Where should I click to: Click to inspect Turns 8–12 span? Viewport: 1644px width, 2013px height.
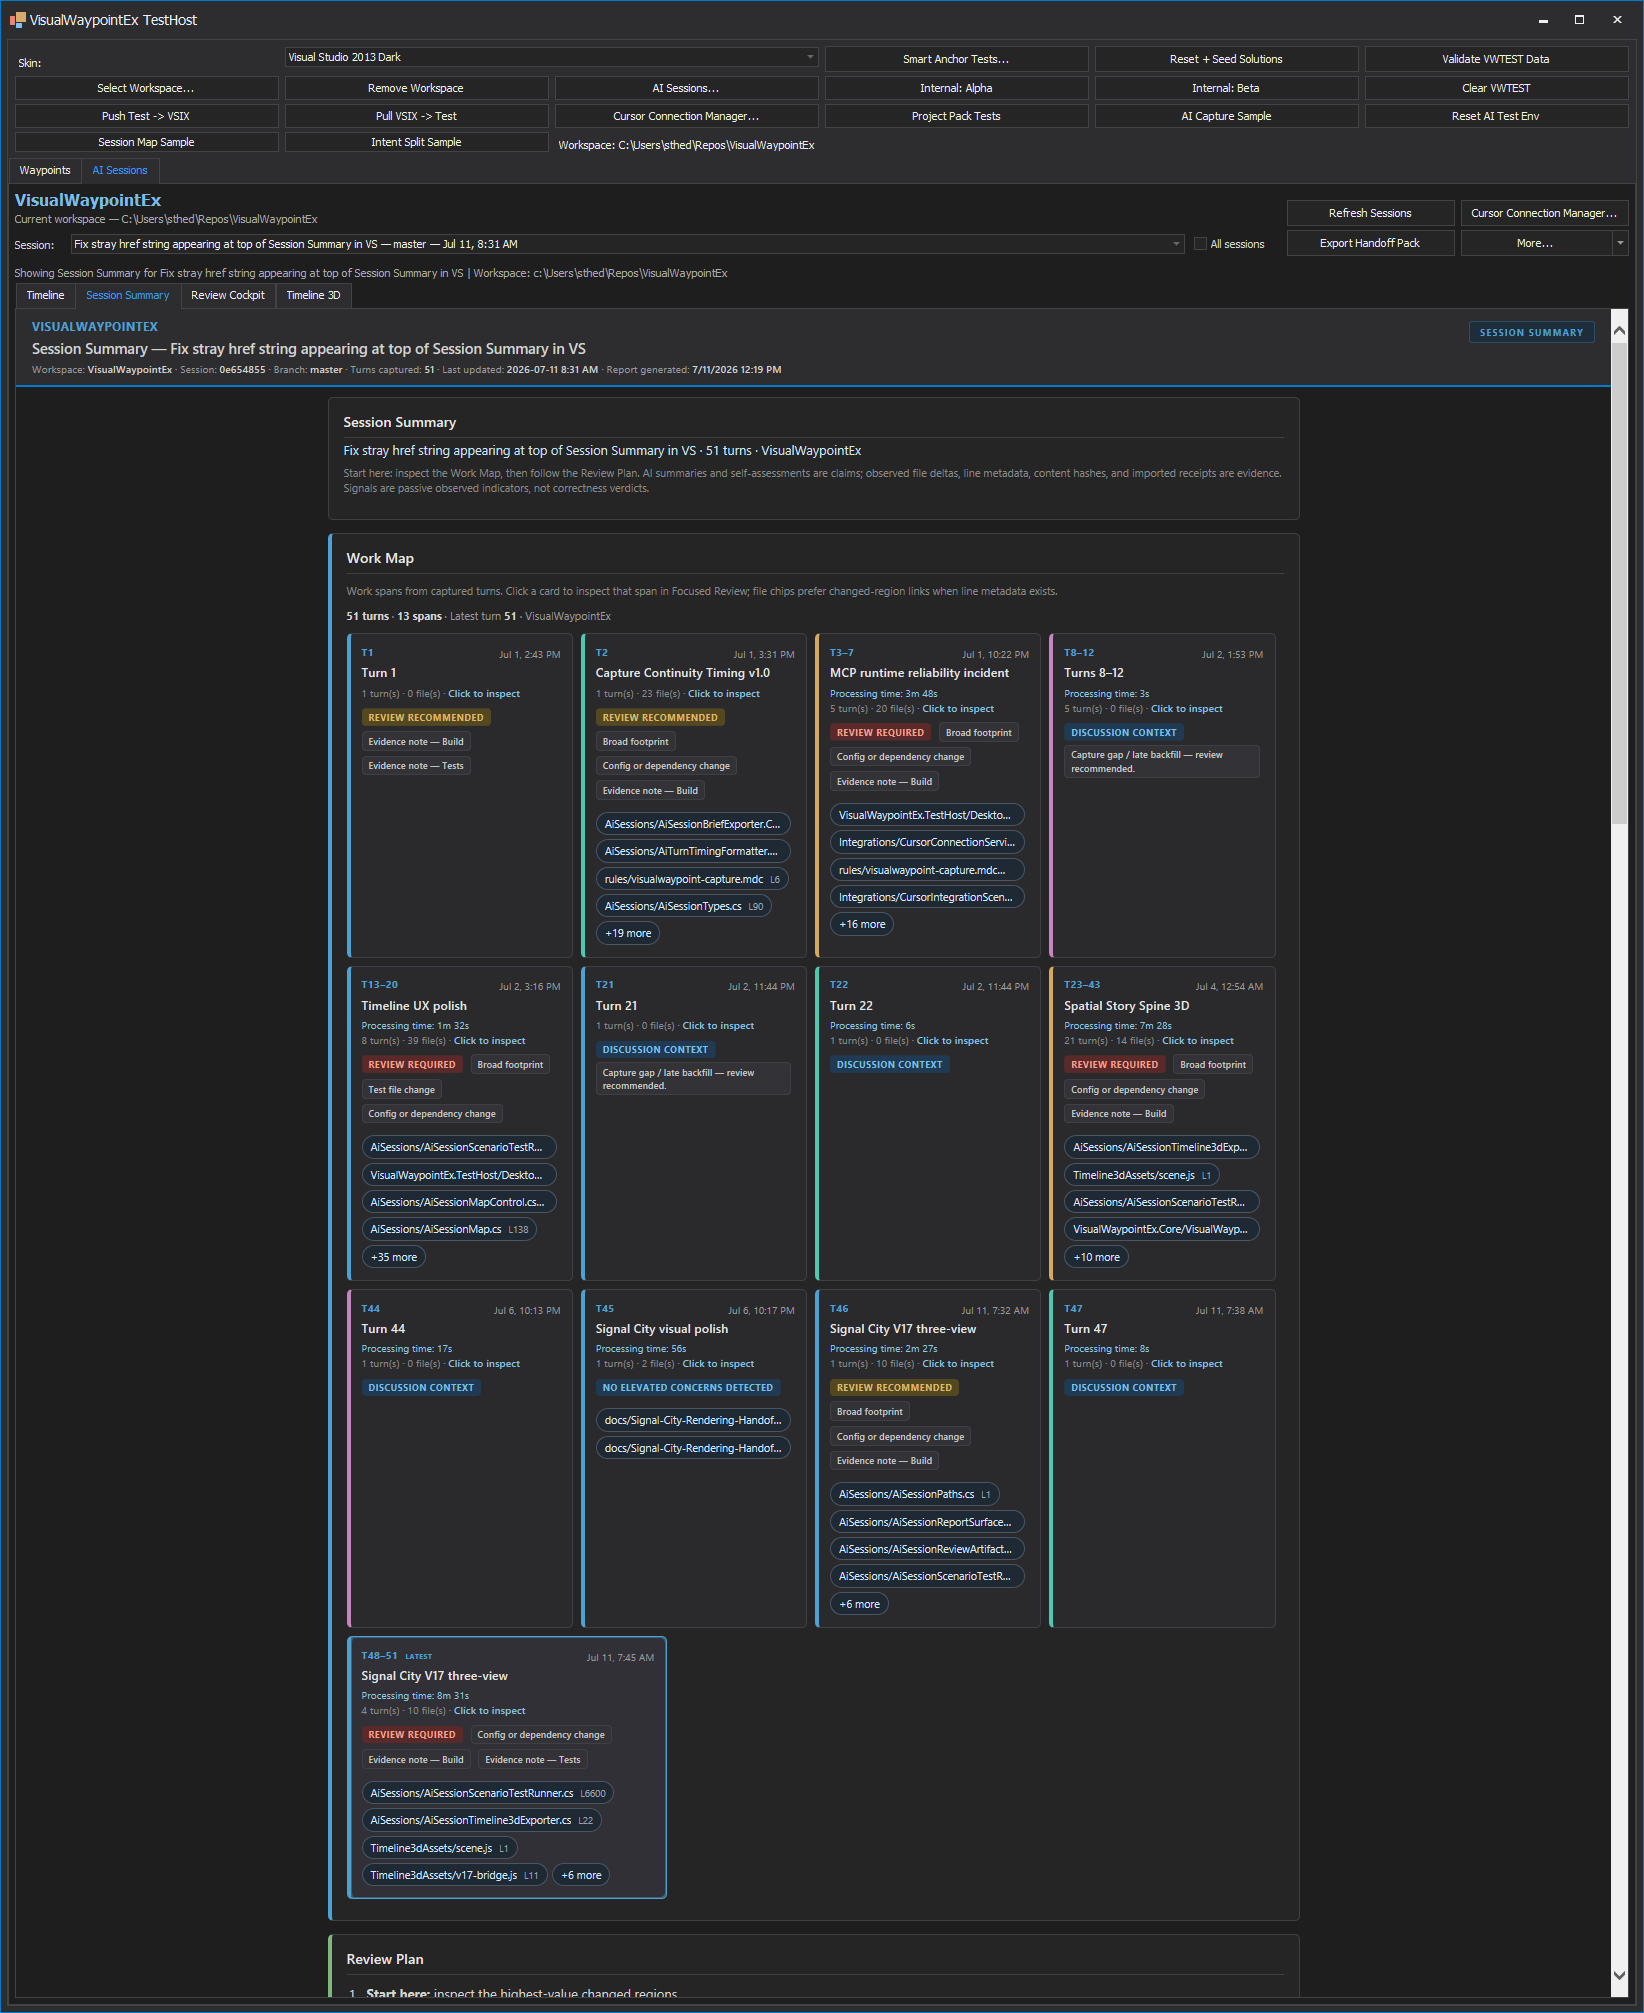(1186, 709)
